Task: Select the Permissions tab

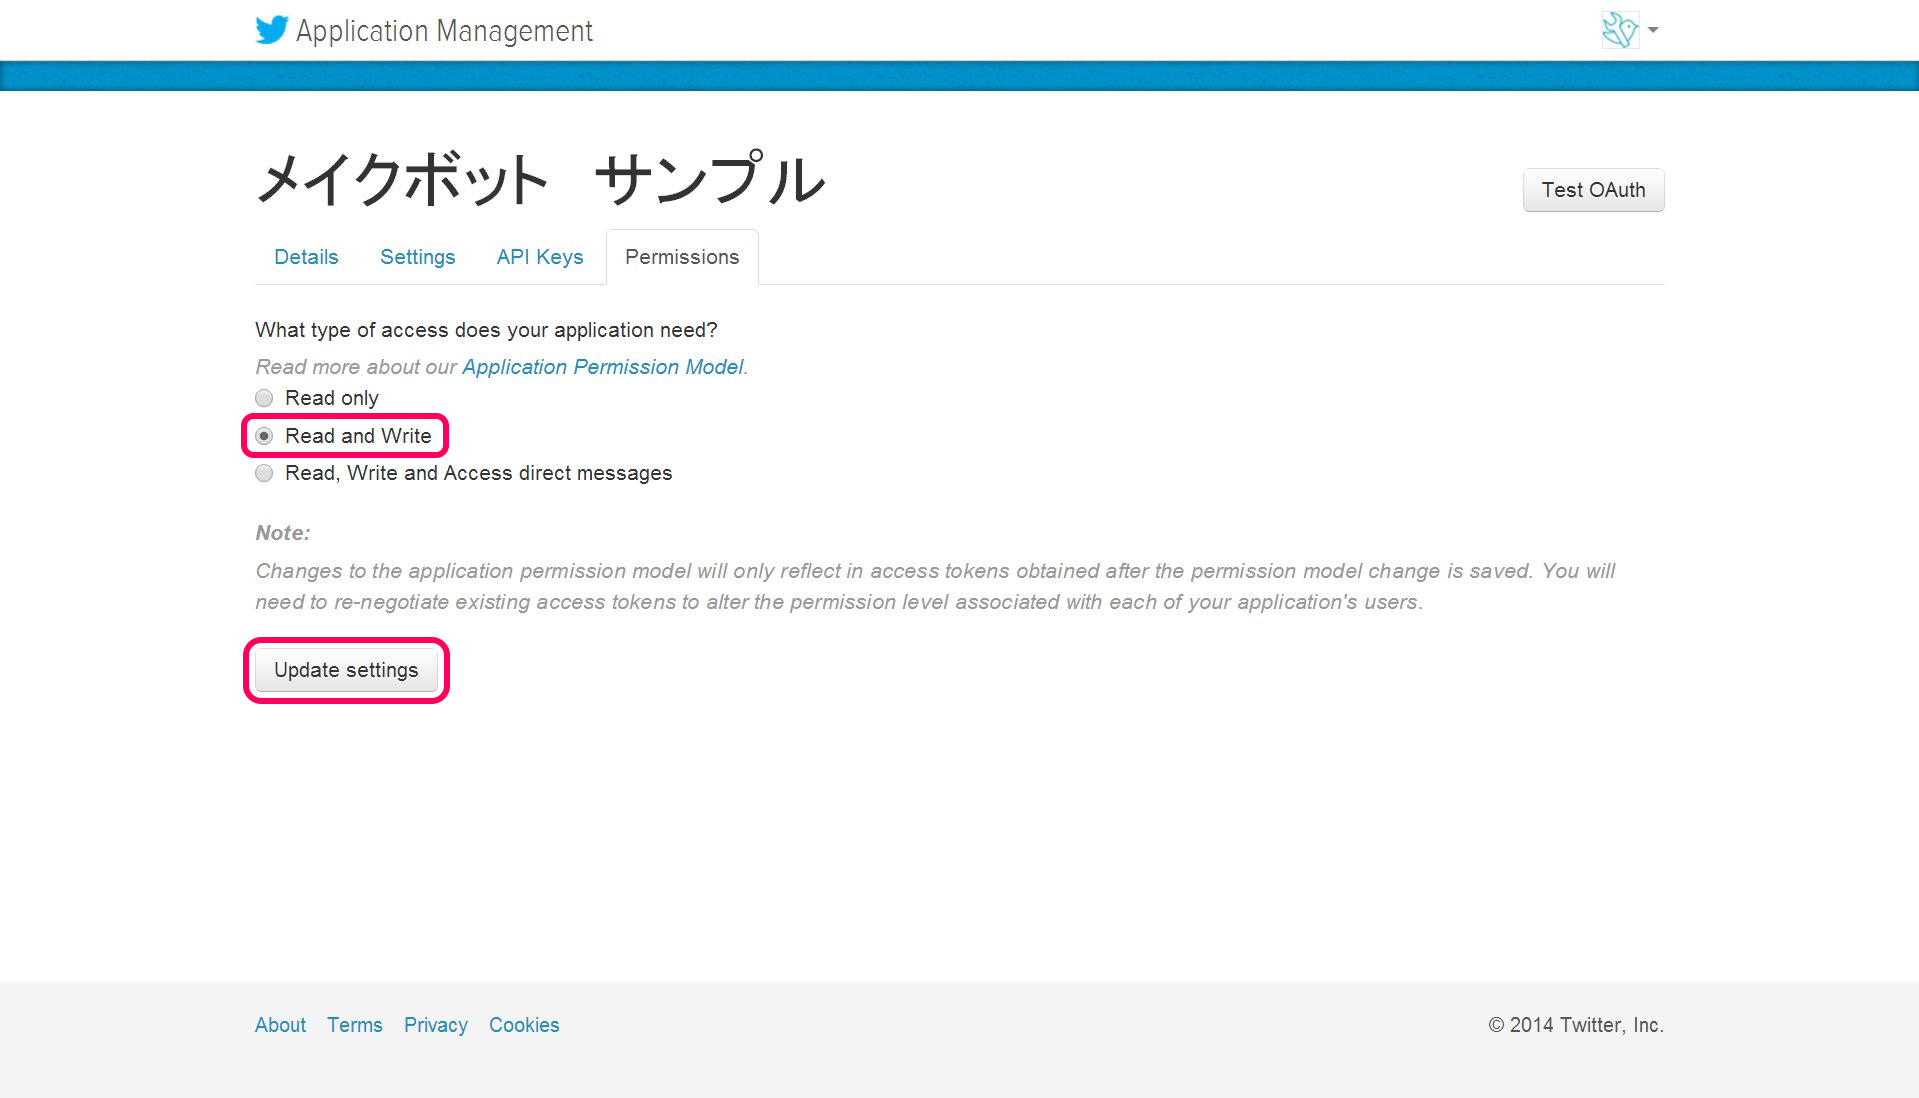Action: 682,257
